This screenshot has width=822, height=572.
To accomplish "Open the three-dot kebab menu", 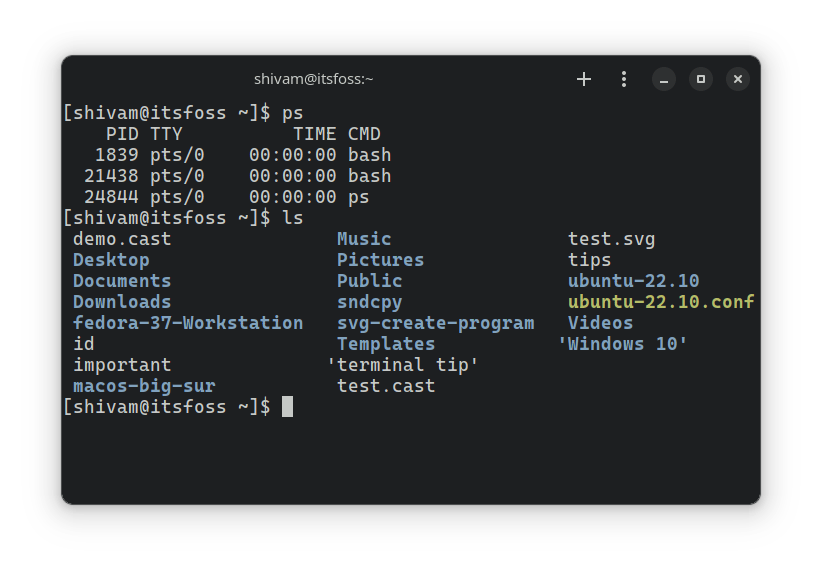I will click(624, 79).
